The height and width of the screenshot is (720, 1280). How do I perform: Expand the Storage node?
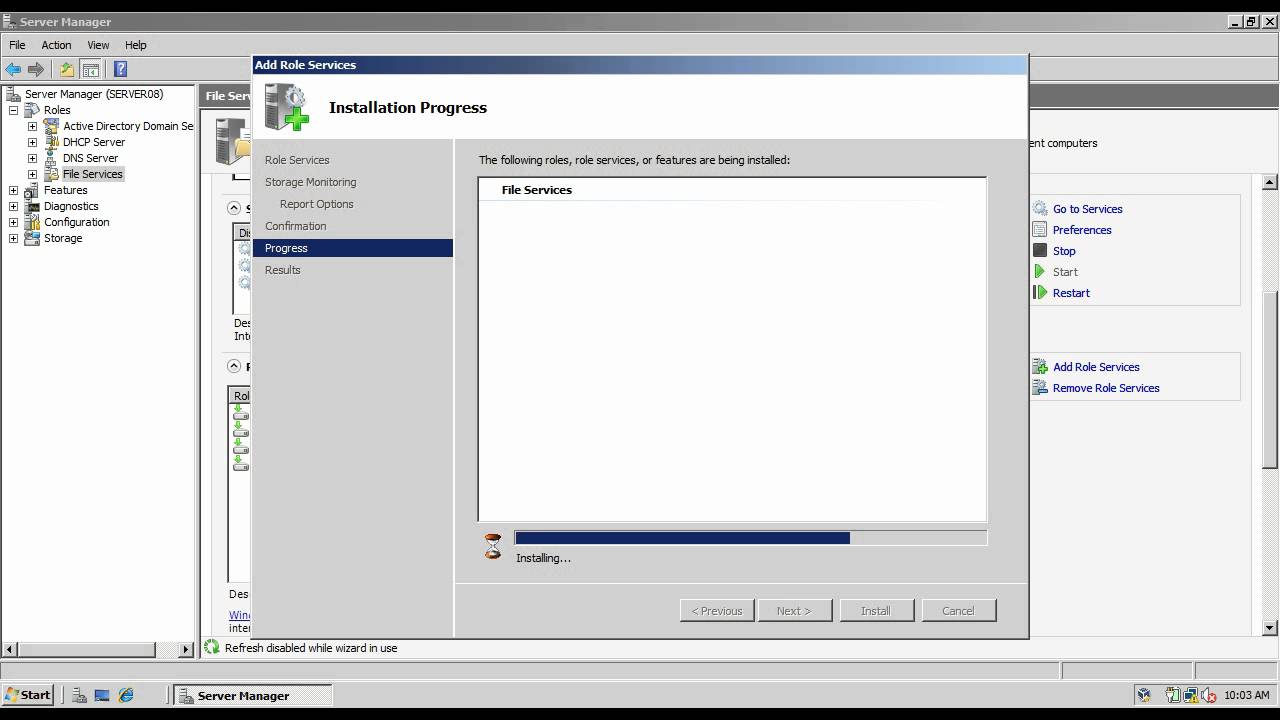pos(13,238)
